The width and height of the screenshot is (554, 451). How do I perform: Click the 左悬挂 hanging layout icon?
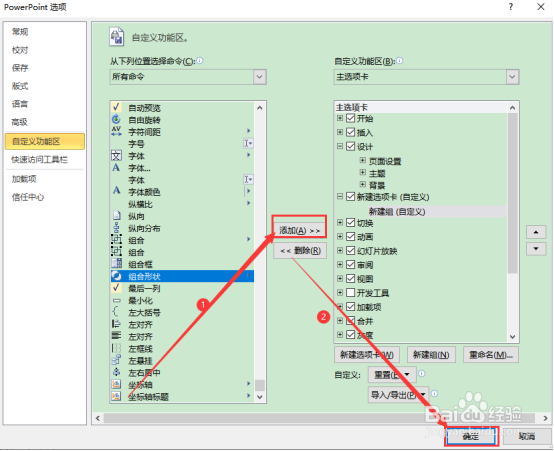pyautogui.click(x=116, y=360)
